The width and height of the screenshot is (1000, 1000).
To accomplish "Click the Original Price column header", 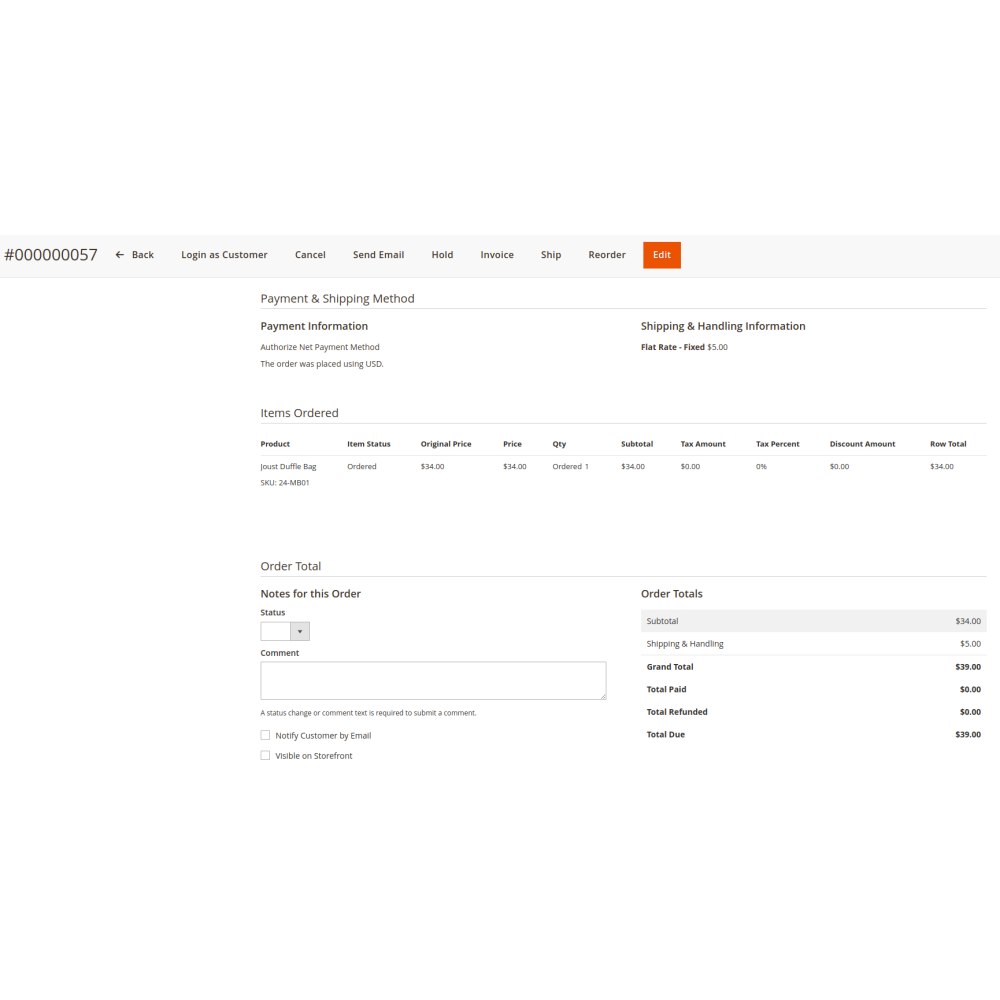I will click(x=446, y=444).
